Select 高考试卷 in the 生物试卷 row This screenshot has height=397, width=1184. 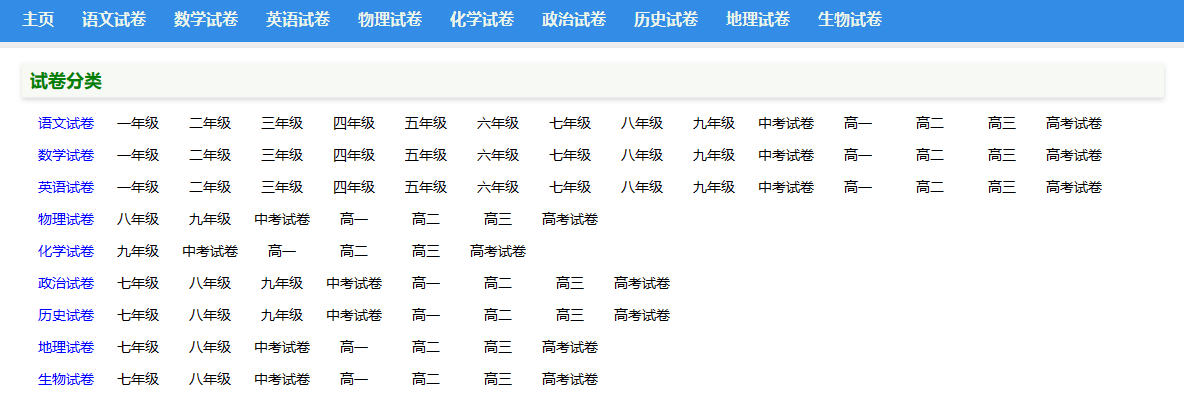[x=570, y=379]
